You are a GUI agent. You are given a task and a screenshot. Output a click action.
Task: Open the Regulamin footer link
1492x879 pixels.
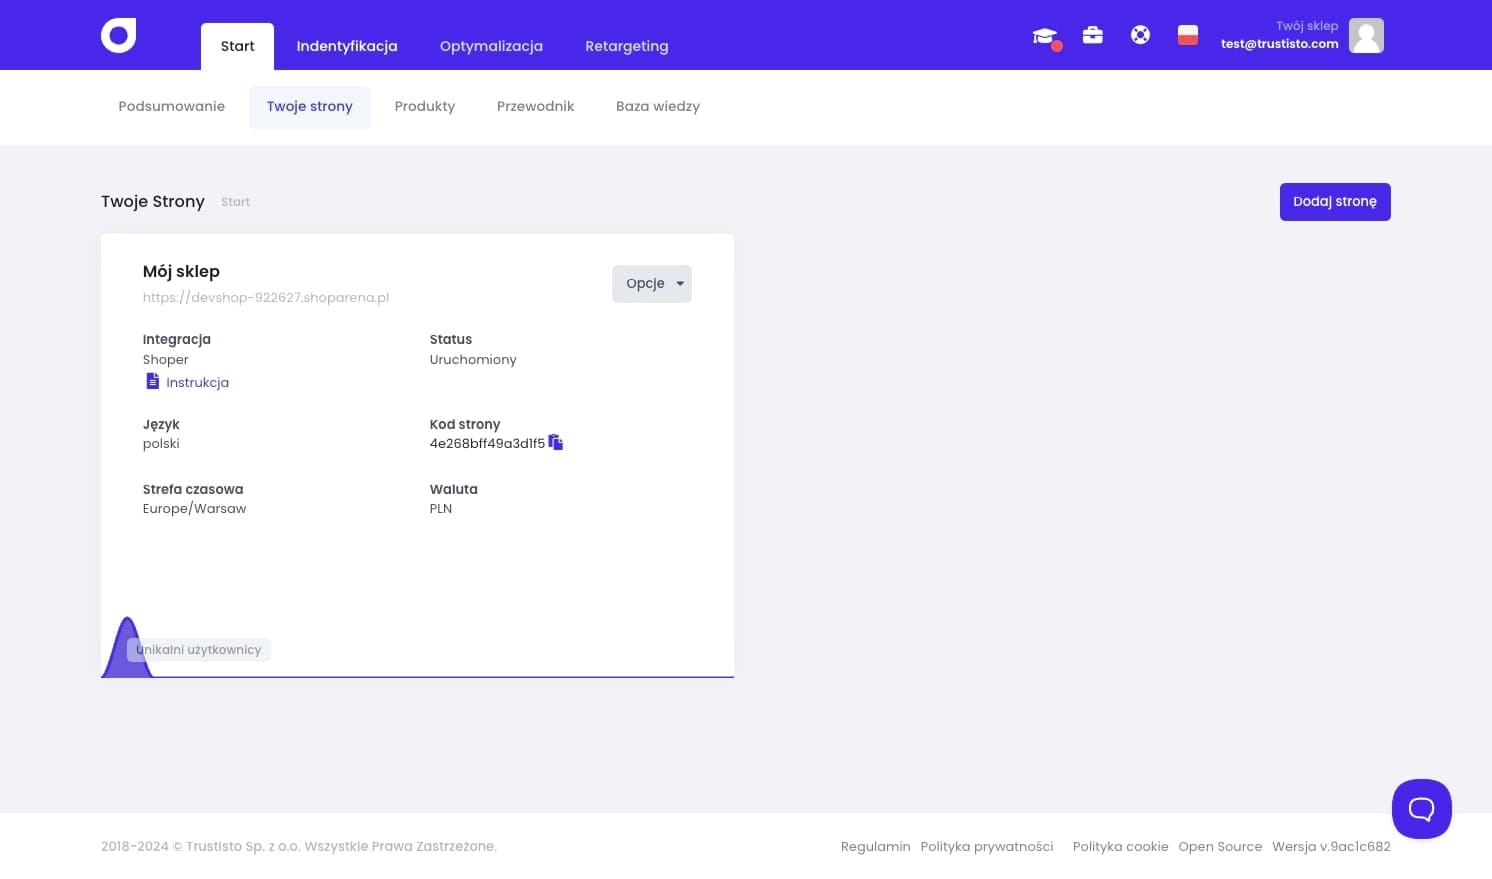click(876, 847)
